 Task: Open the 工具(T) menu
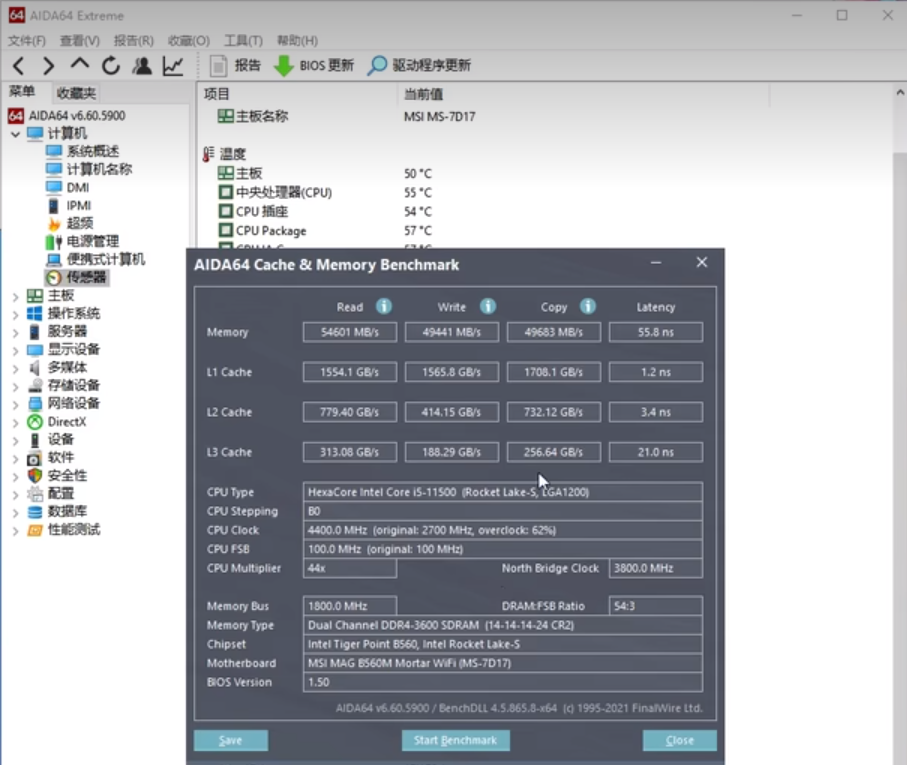coord(243,41)
